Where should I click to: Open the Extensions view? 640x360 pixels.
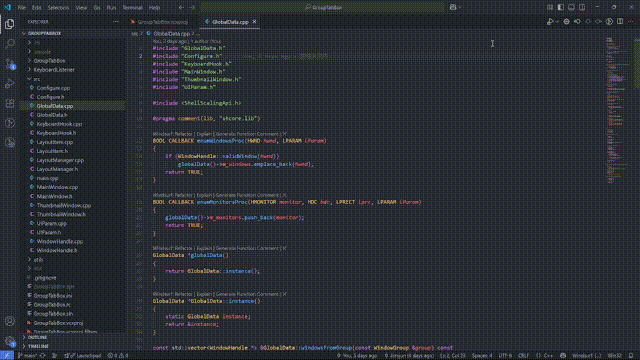pos(10,103)
